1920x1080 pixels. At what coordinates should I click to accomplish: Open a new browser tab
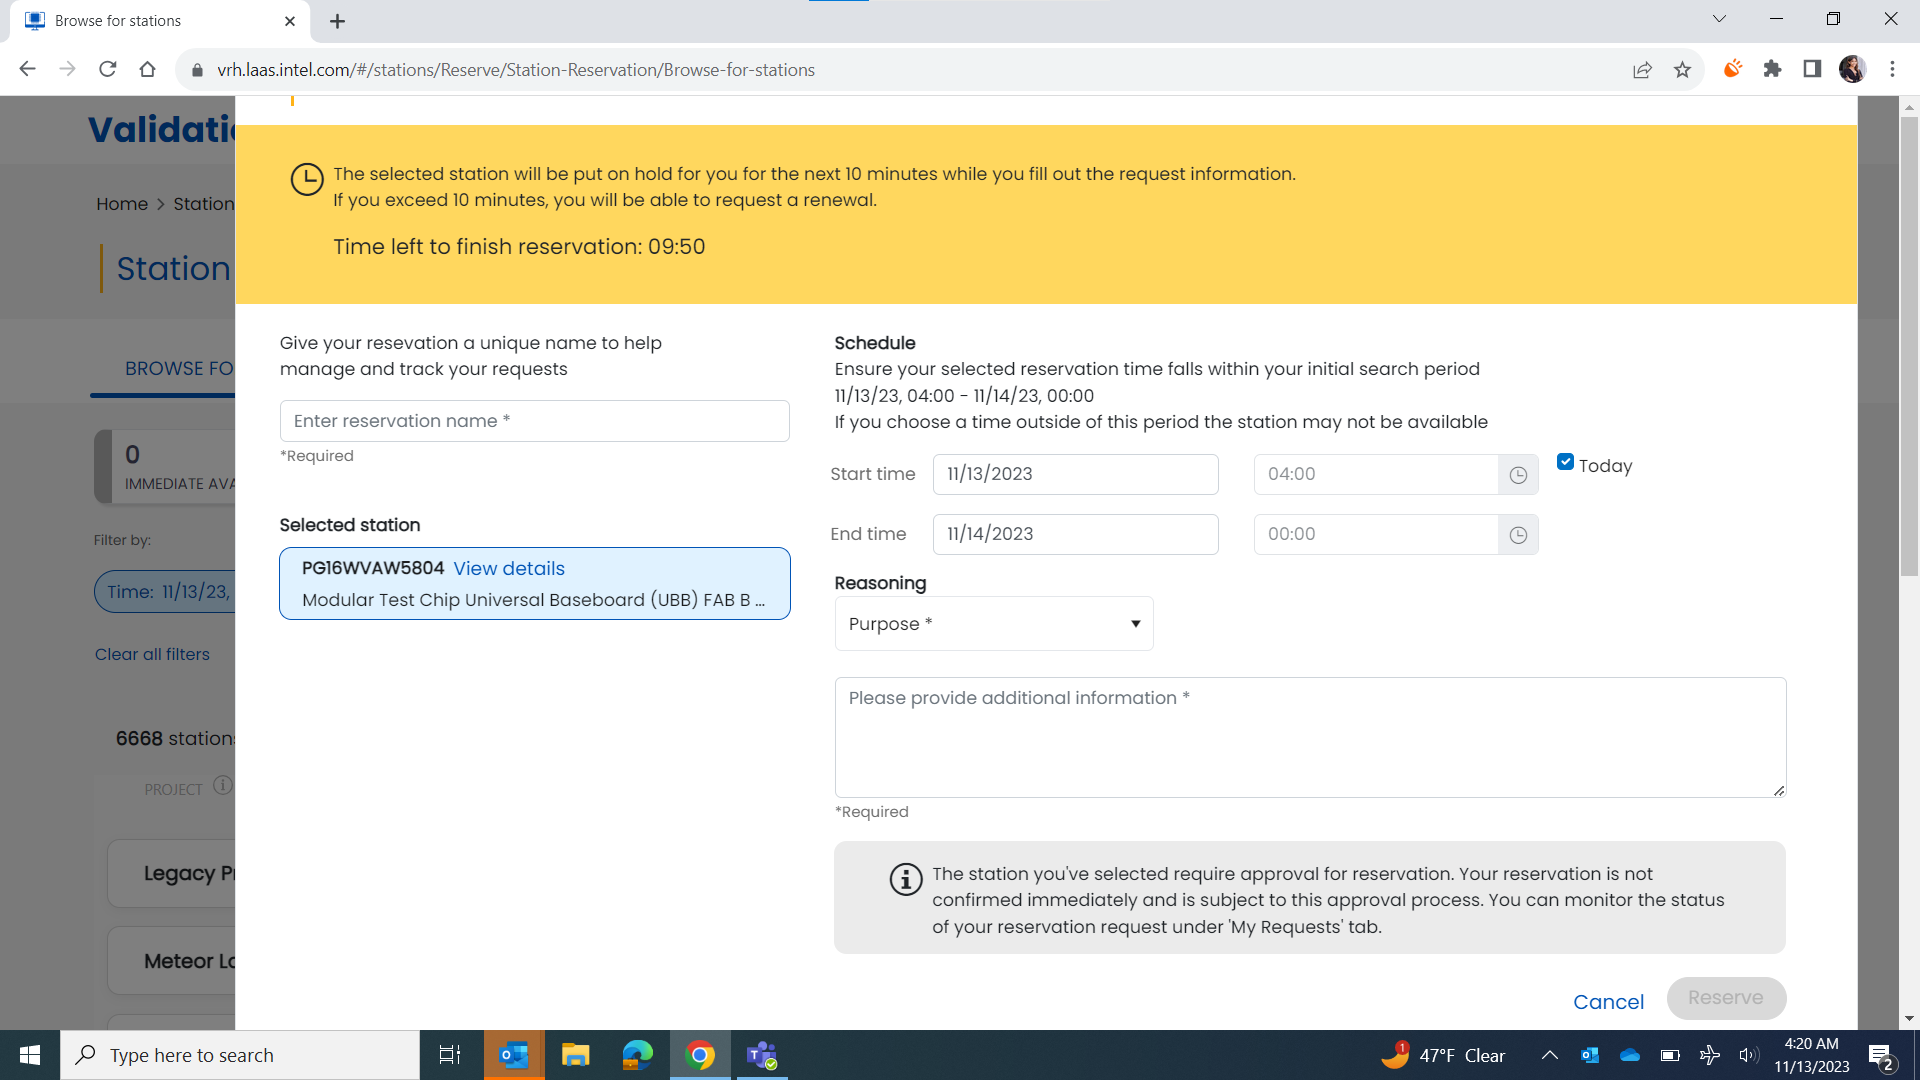[337, 21]
